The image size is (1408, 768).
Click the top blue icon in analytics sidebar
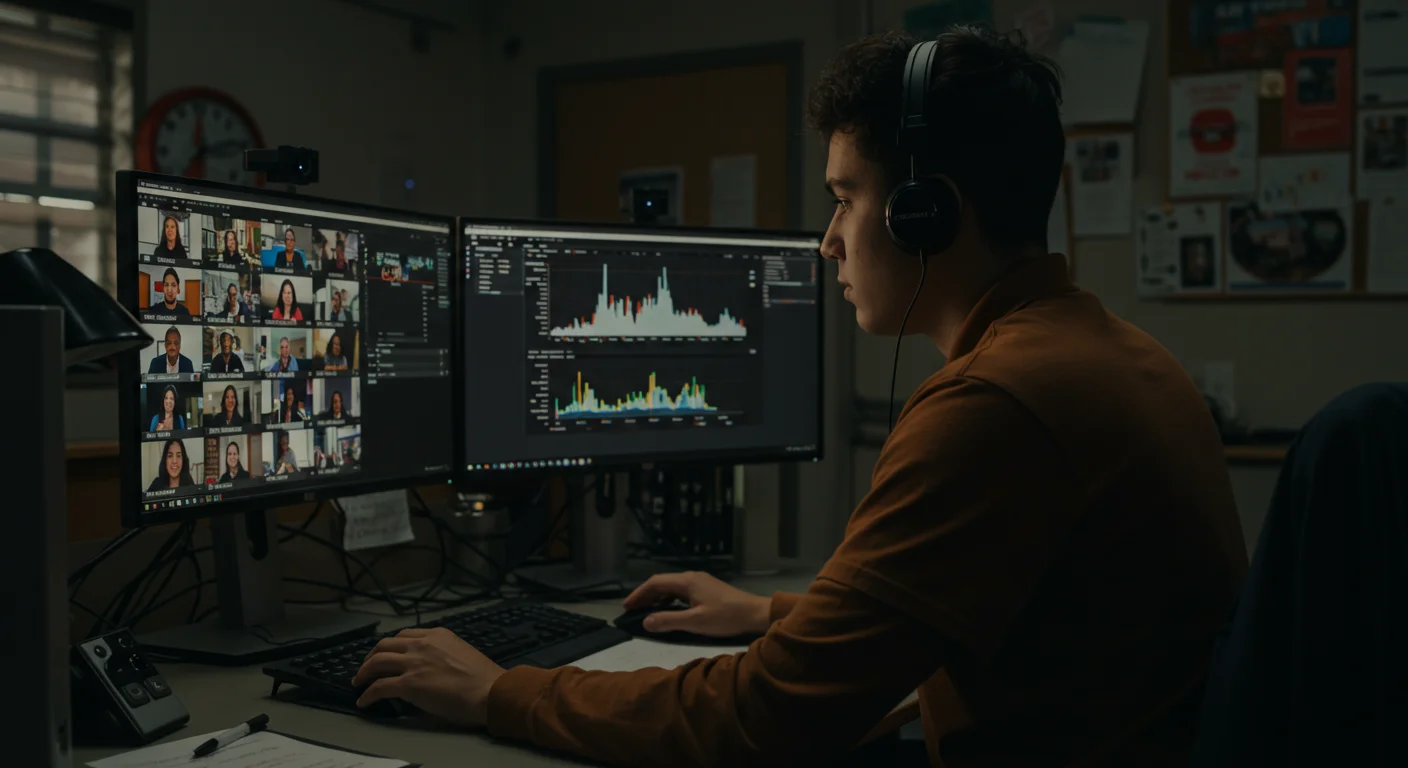click(x=467, y=253)
